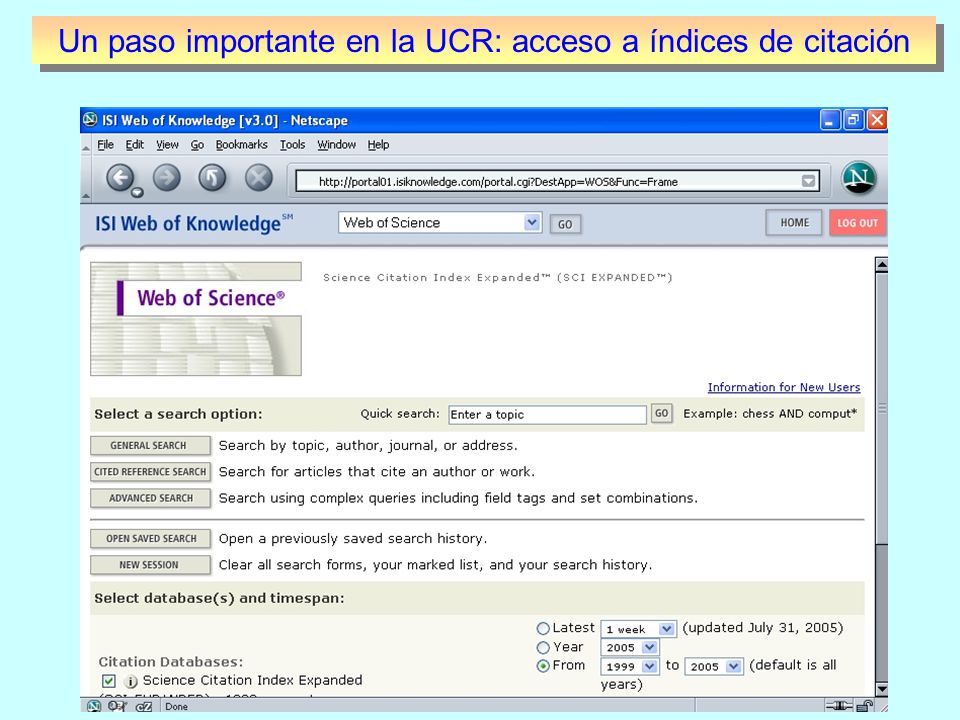Image resolution: width=960 pixels, height=720 pixels.
Task: Click the ADVANCED SEARCH button
Action: pos(150,498)
